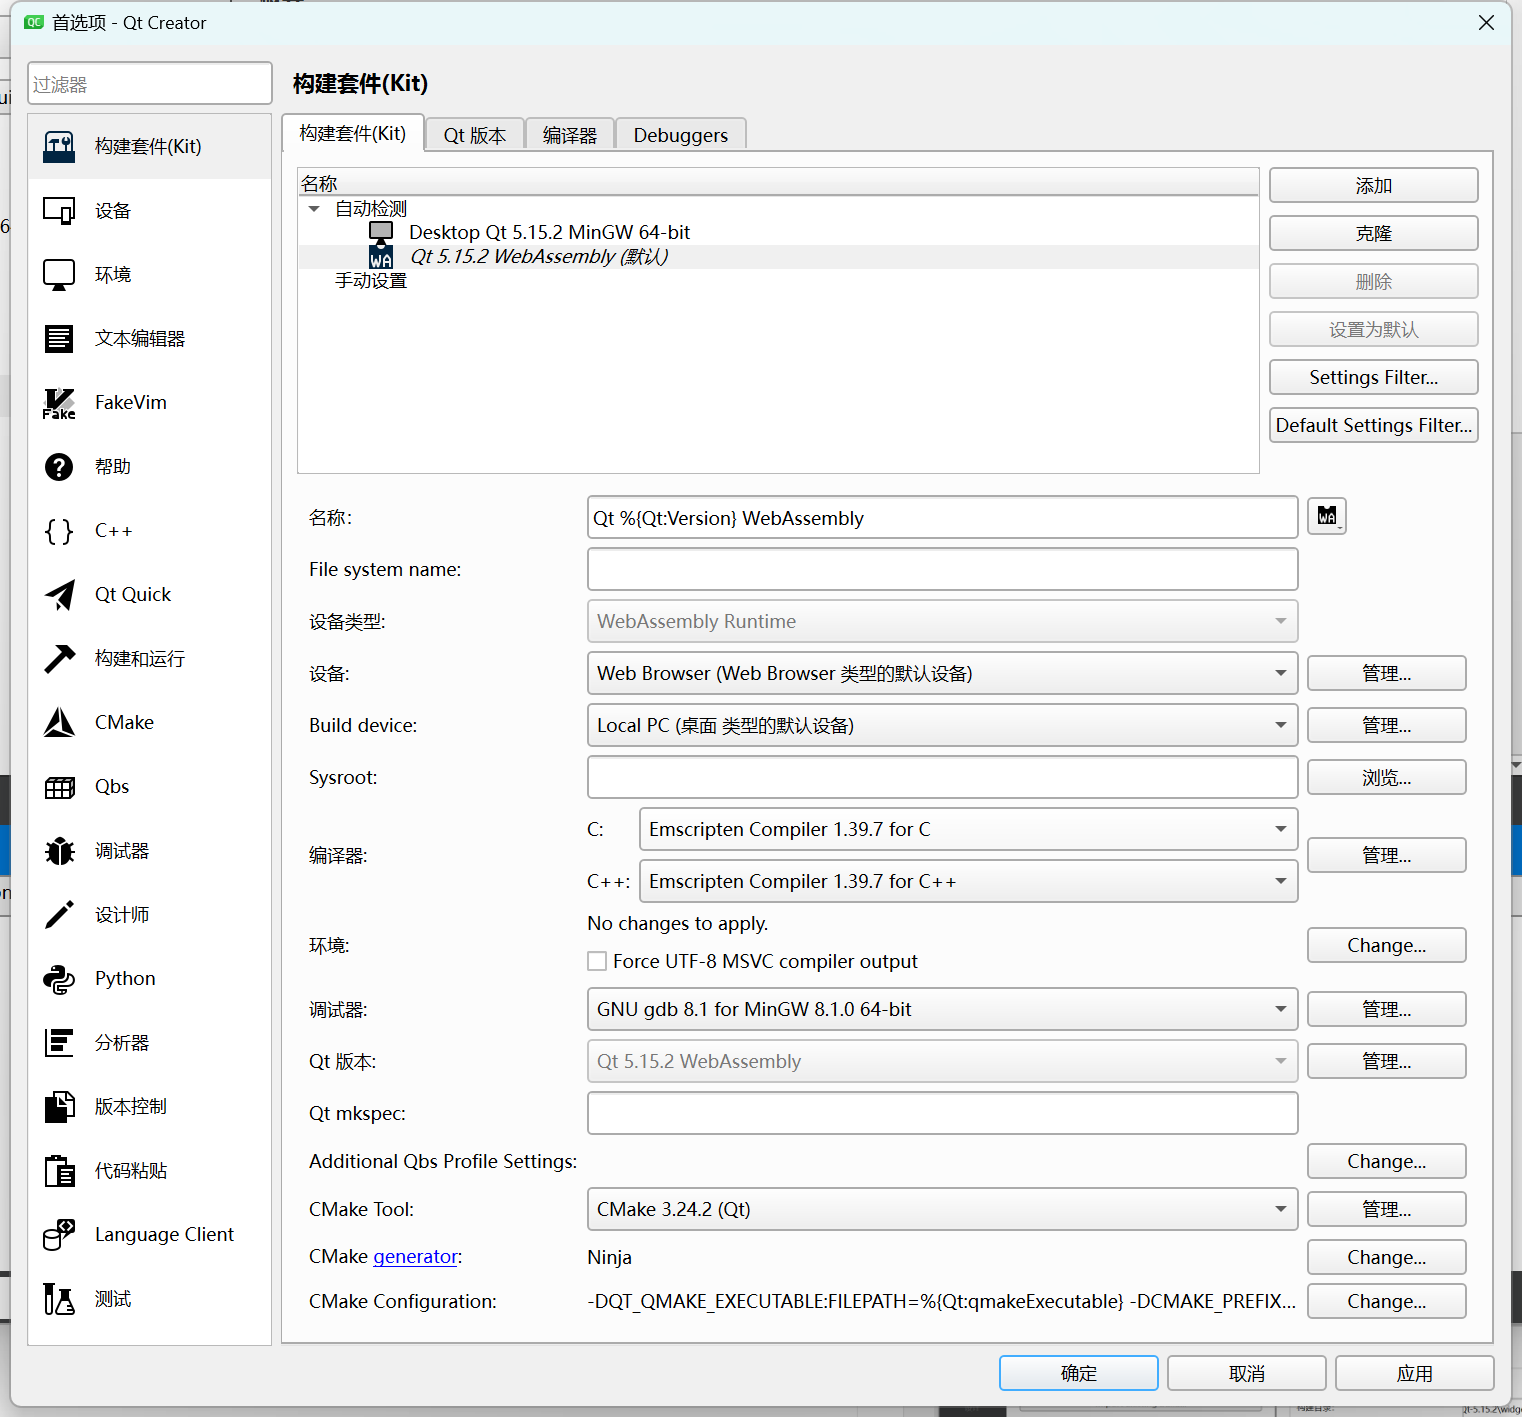This screenshot has width=1522, height=1417.
Task: Follow the CMake generator link
Action: [x=415, y=1257]
